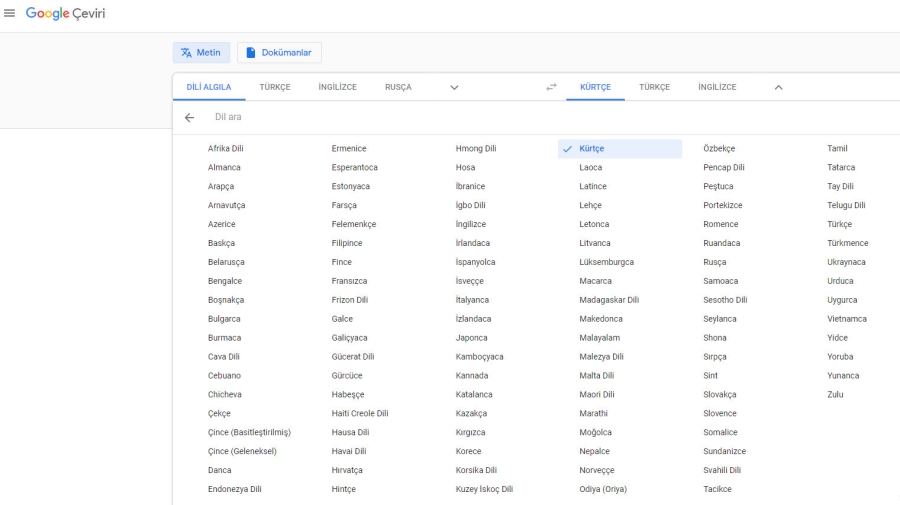The height and width of the screenshot is (505, 900).
Task: Select Tacikçe
Action: tap(717, 490)
